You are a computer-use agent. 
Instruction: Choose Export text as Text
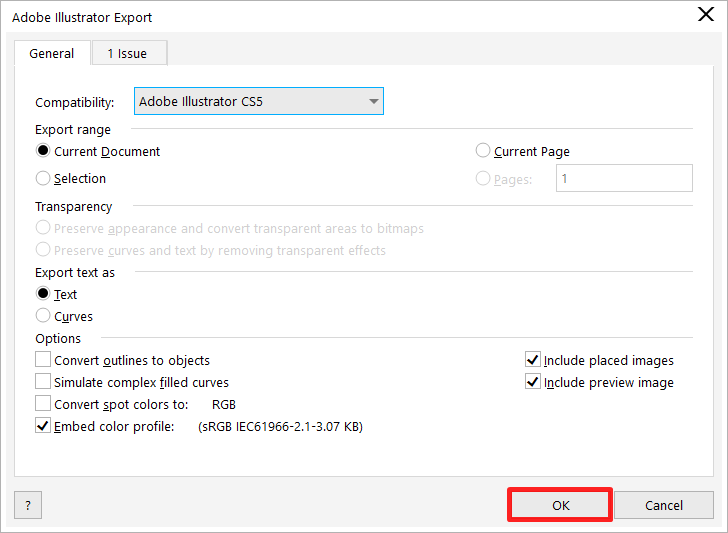pos(43,294)
